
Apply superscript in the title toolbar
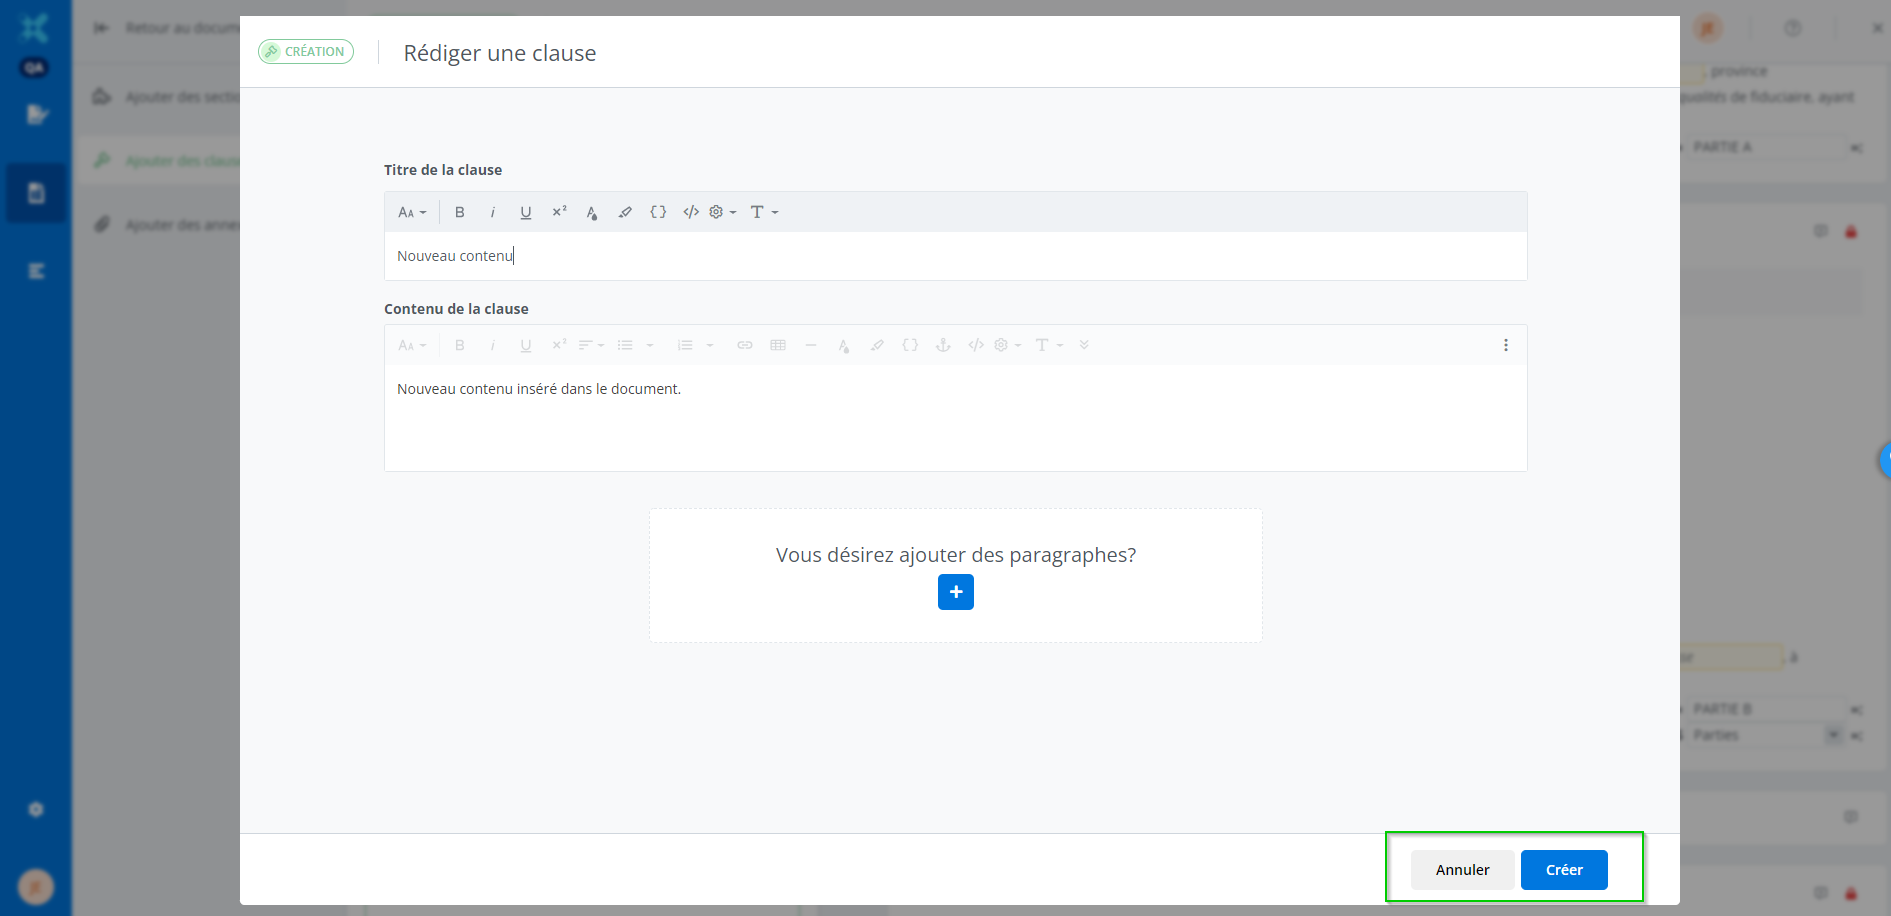(559, 212)
